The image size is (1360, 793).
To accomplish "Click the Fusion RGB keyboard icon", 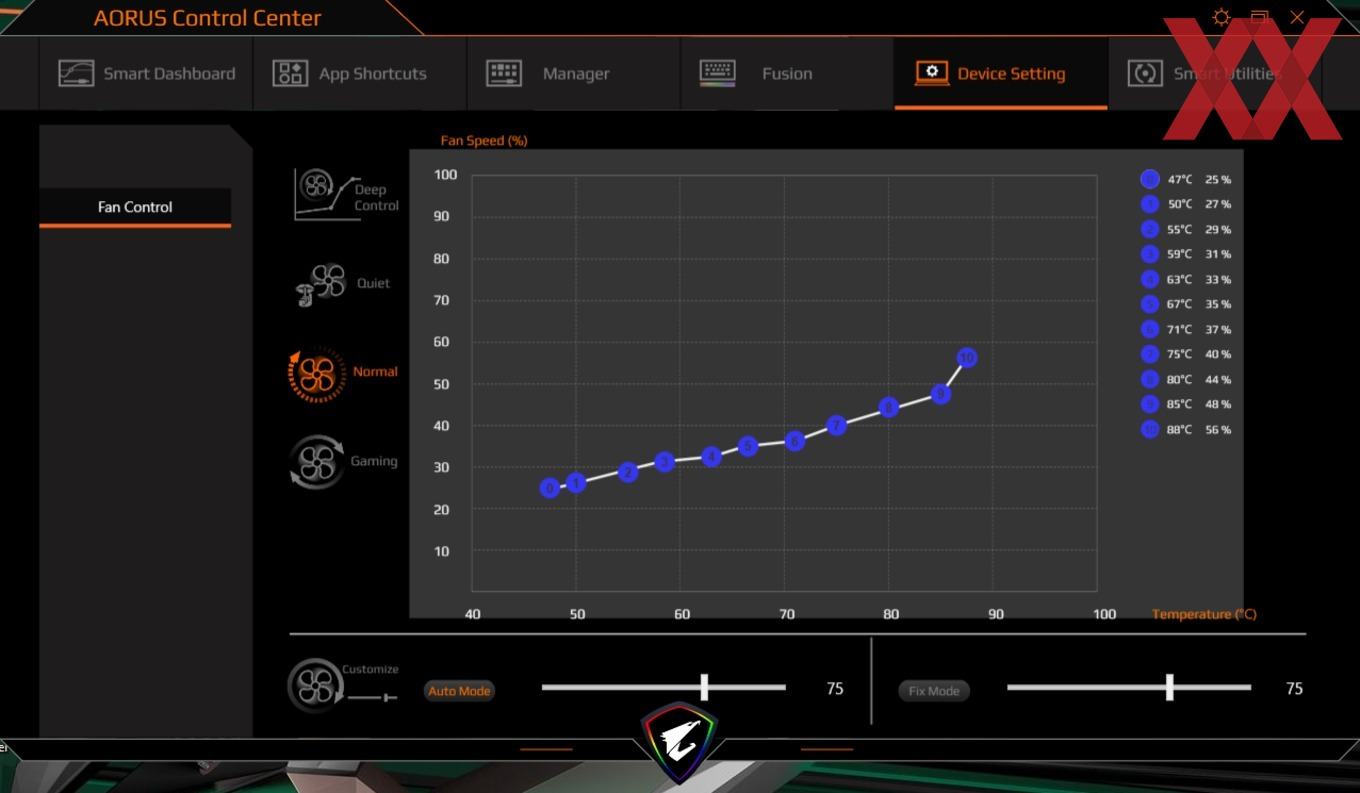I will point(718,73).
